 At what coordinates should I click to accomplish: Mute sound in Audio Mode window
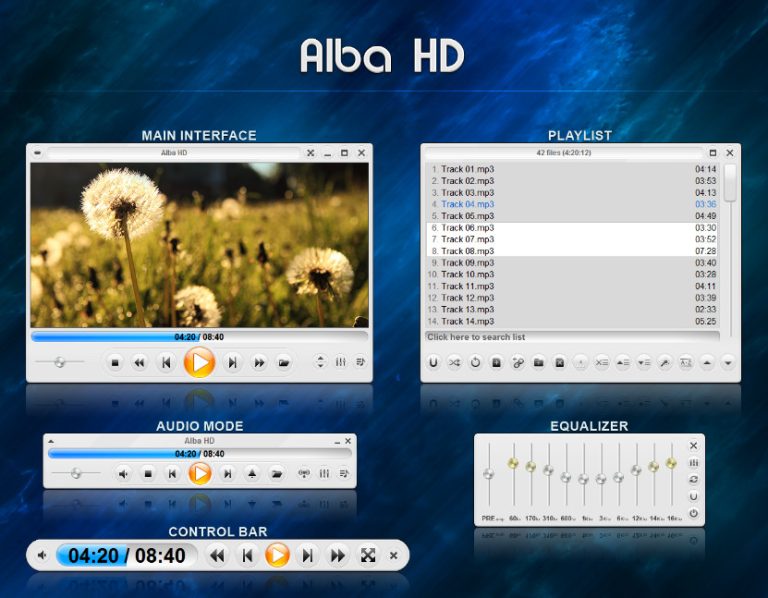pyautogui.click(x=123, y=474)
